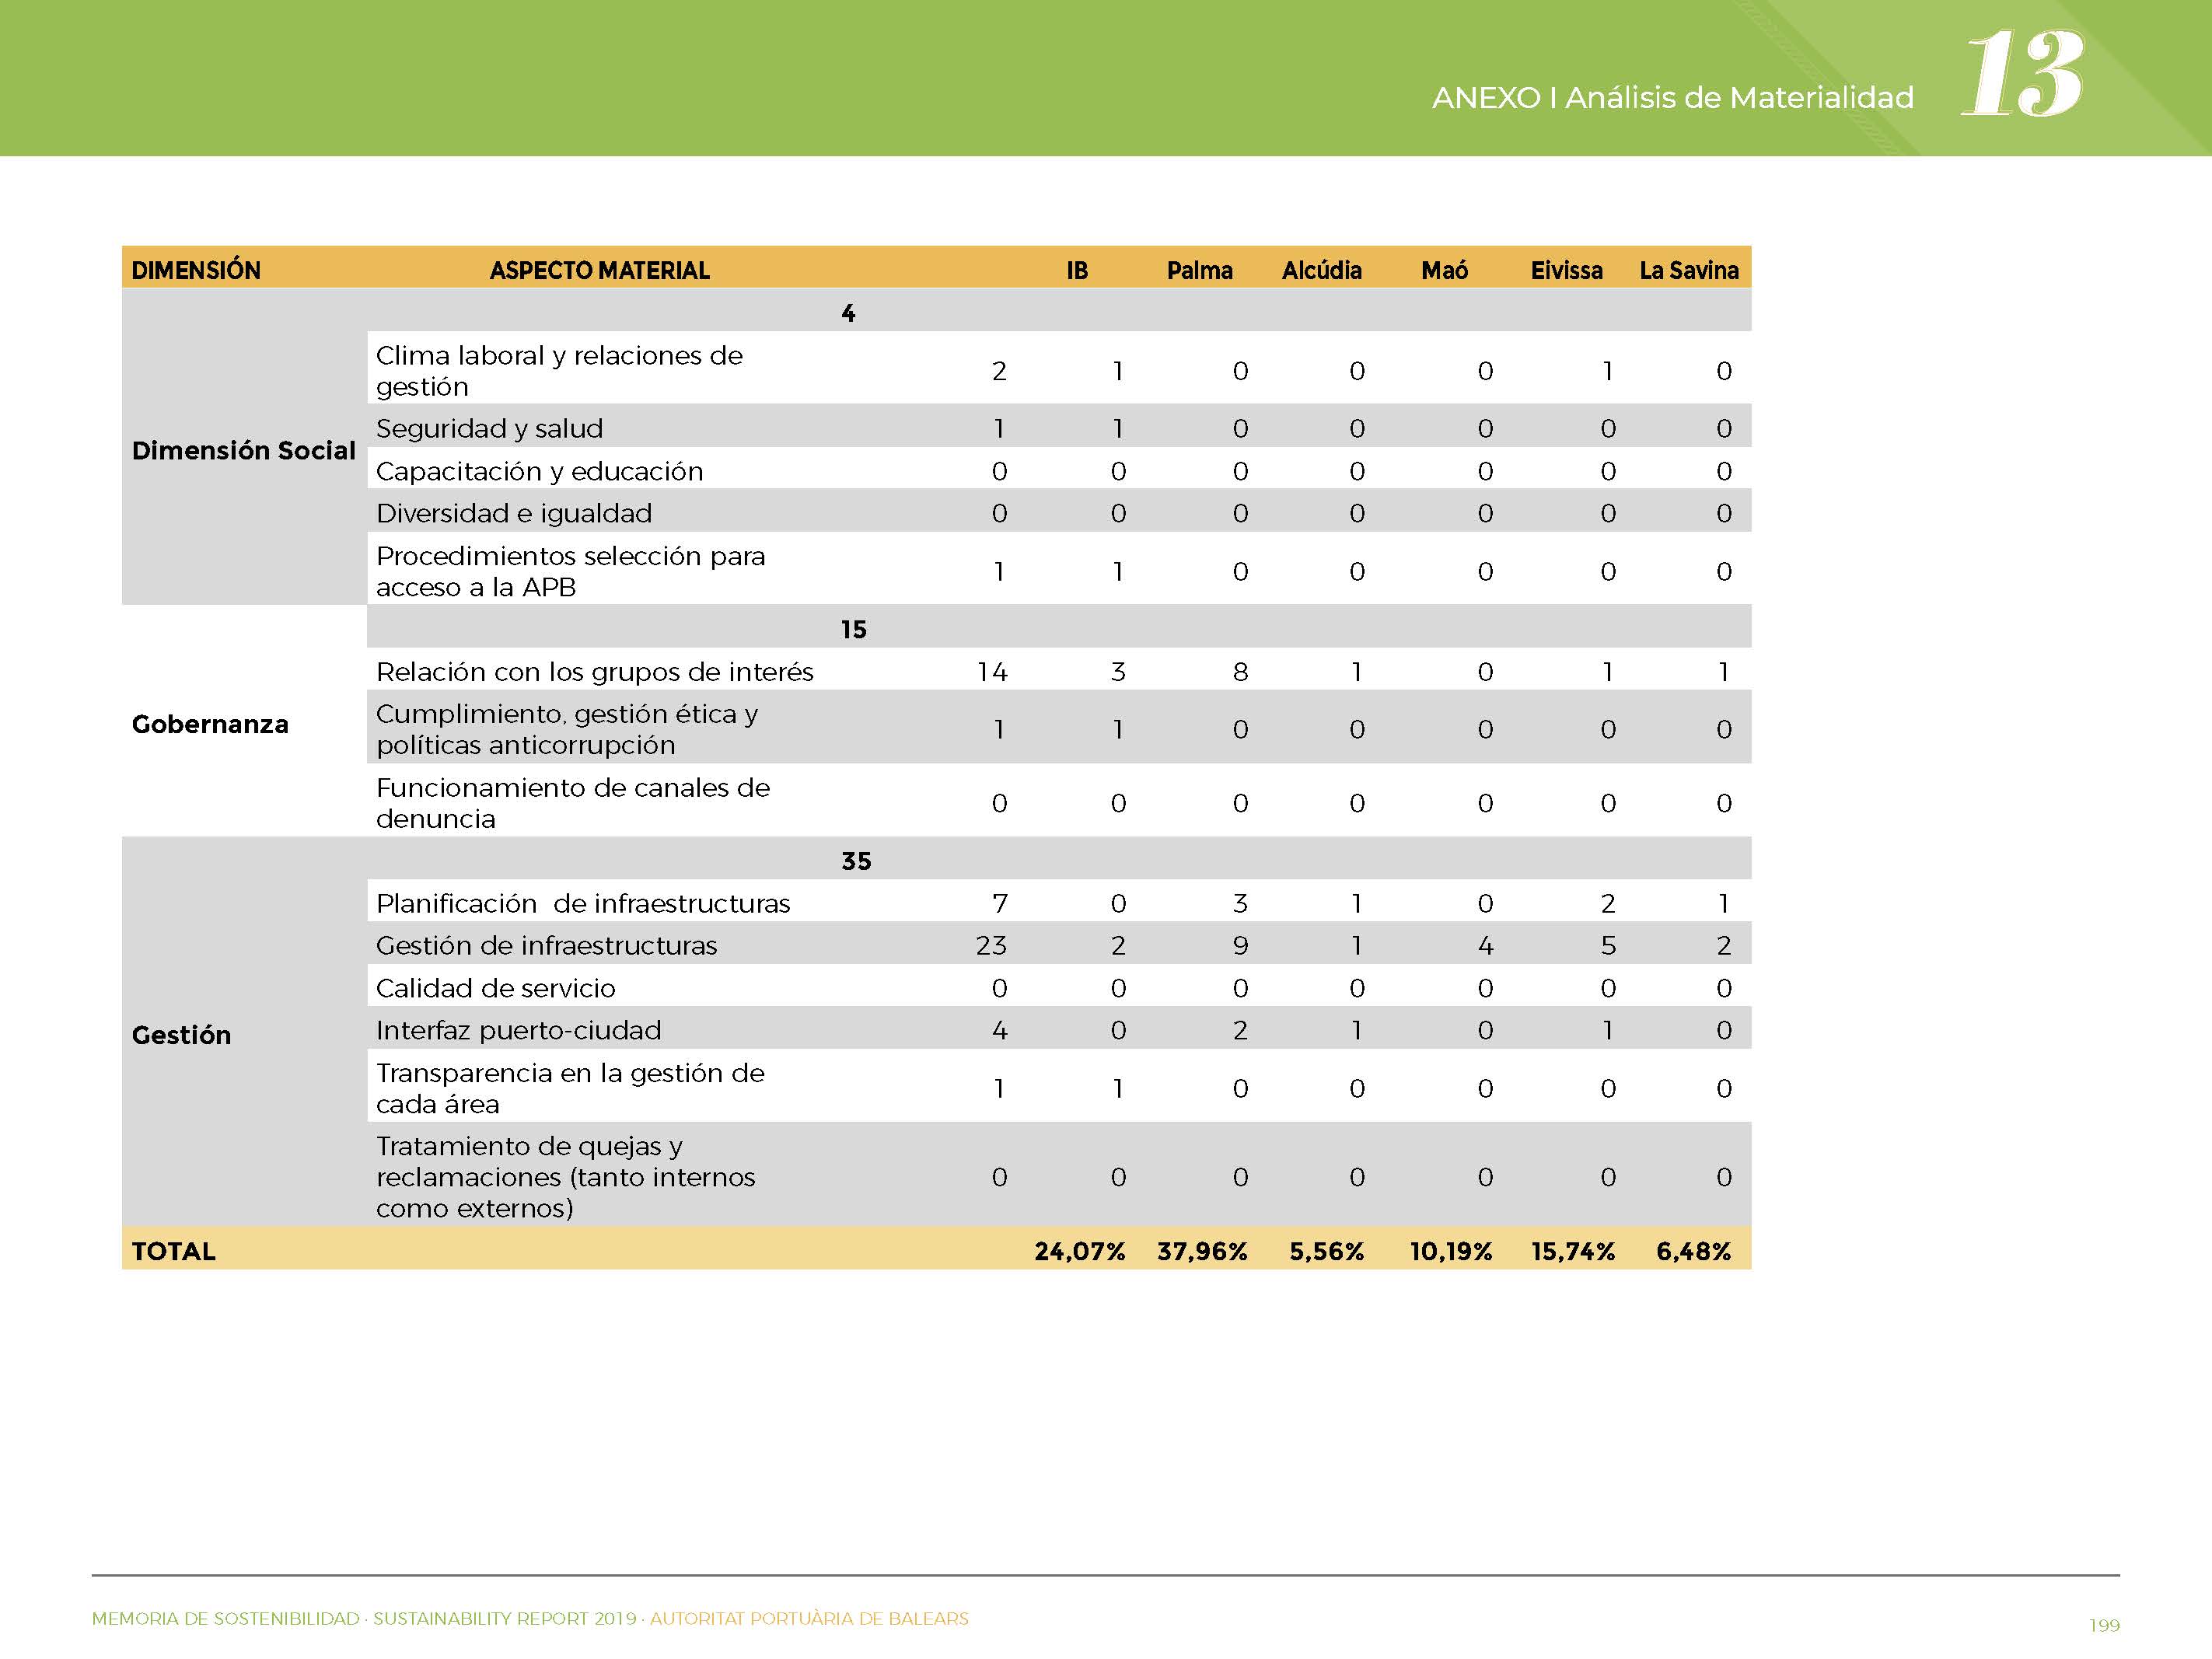Click 'Funcionamiento de canales de denuncia'
The height and width of the screenshot is (1659, 2212).
[x=572, y=803]
